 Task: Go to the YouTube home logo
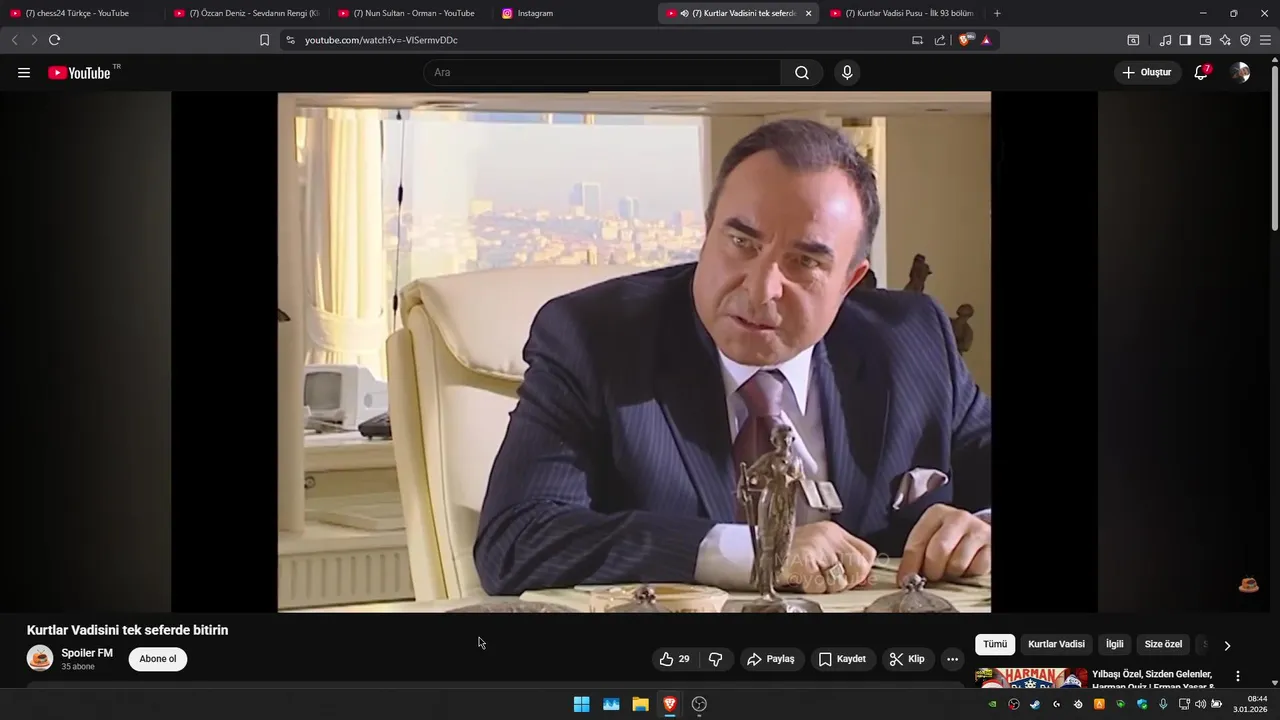coord(79,72)
